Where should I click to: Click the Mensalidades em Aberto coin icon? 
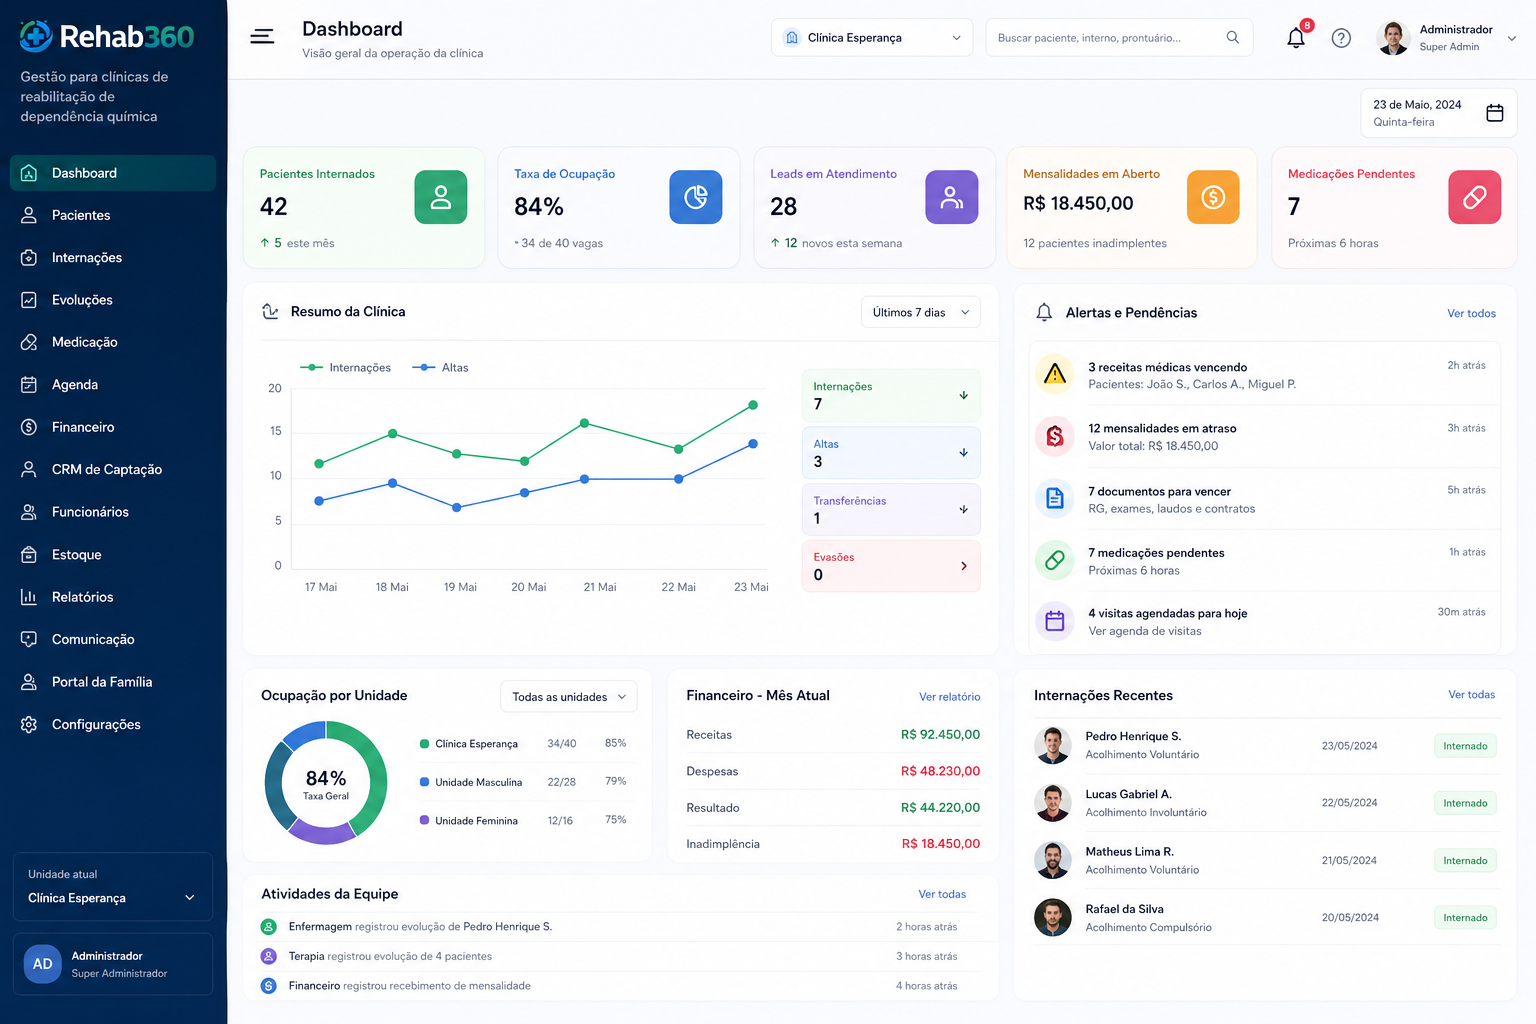coord(1213,197)
